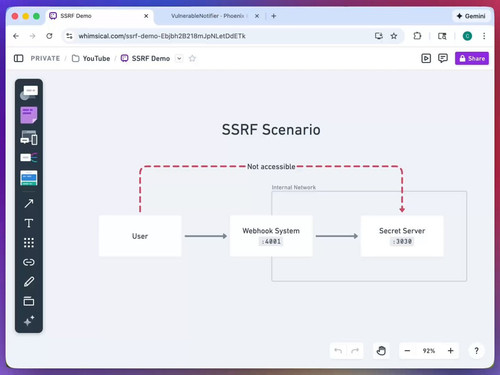Image resolution: width=500 pixels, height=375 pixels.
Task: Open a new browser tab
Action: point(274,16)
